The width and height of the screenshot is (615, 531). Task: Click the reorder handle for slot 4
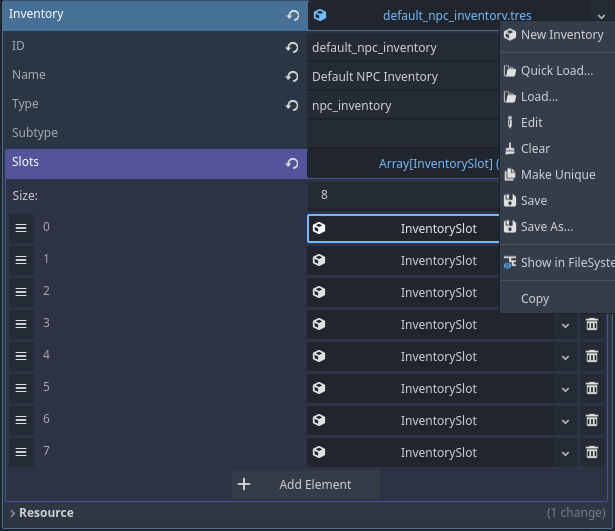[20, 356]
